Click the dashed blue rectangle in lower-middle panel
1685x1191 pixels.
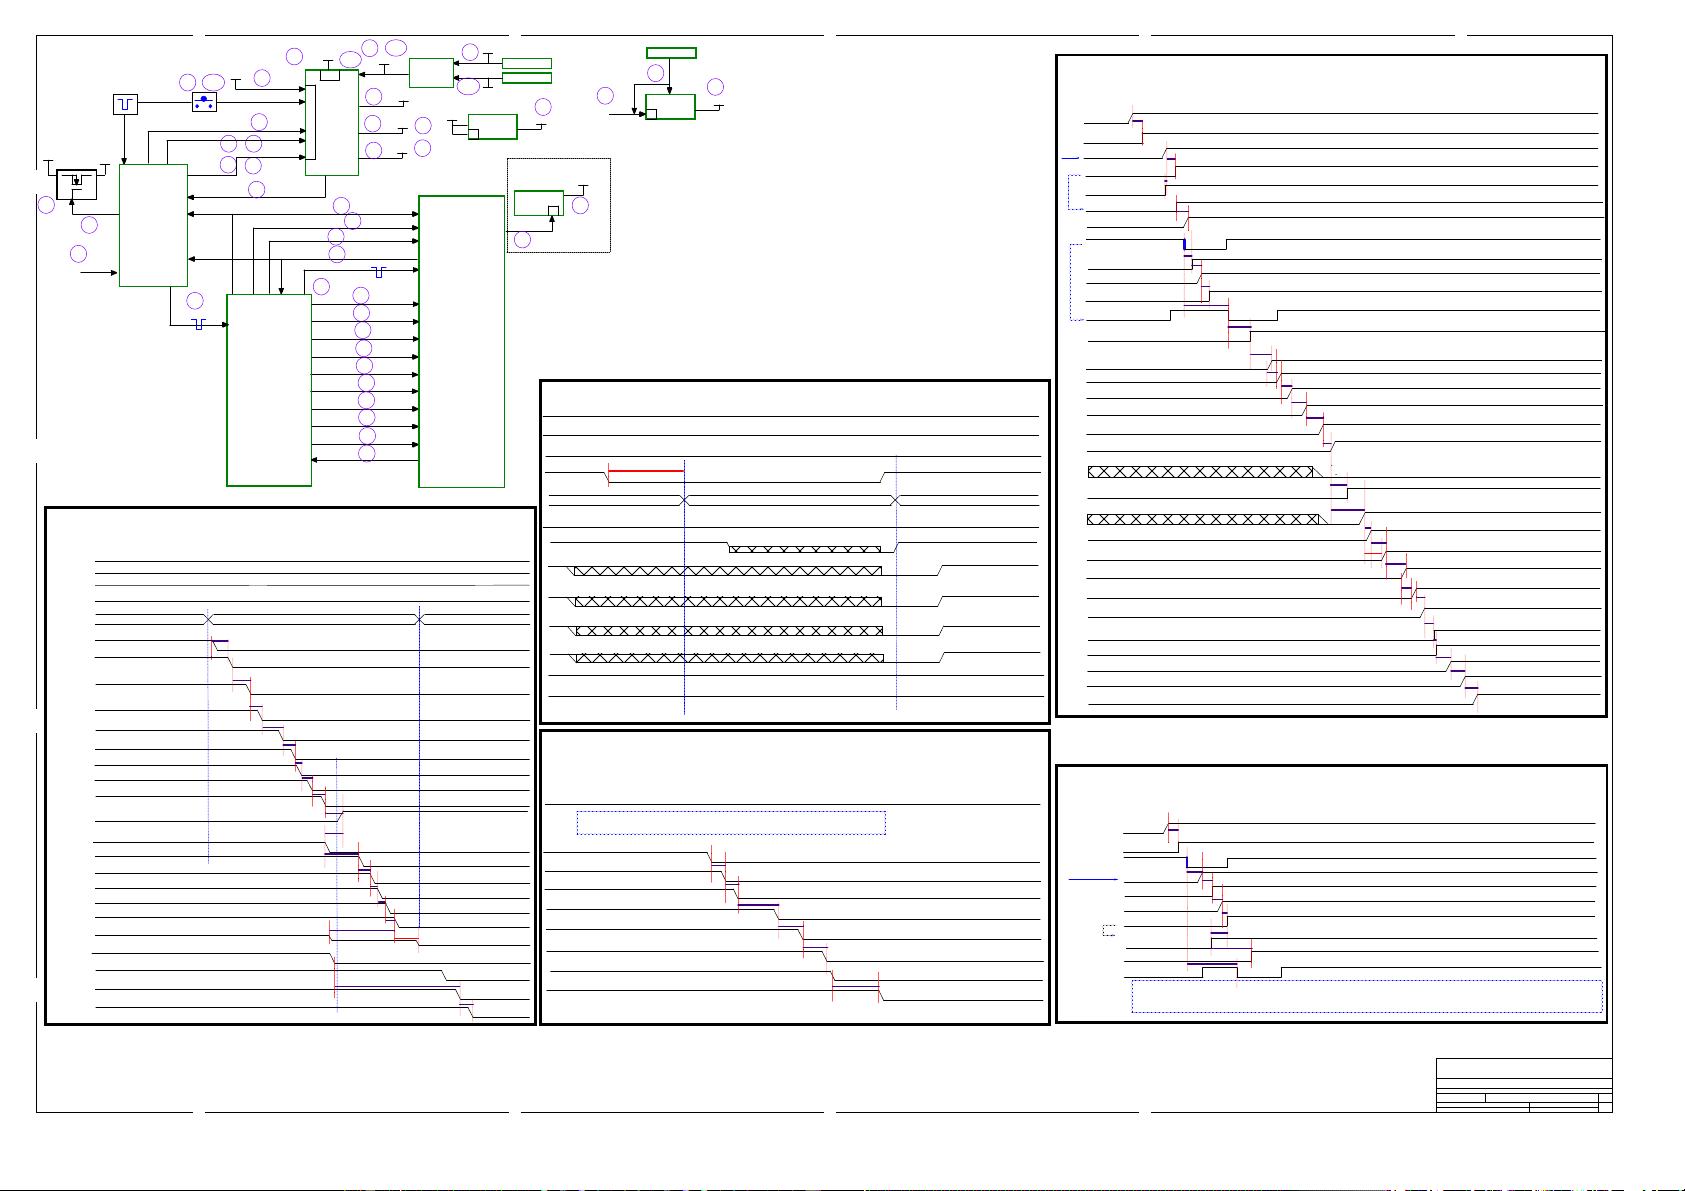point(731,823)
